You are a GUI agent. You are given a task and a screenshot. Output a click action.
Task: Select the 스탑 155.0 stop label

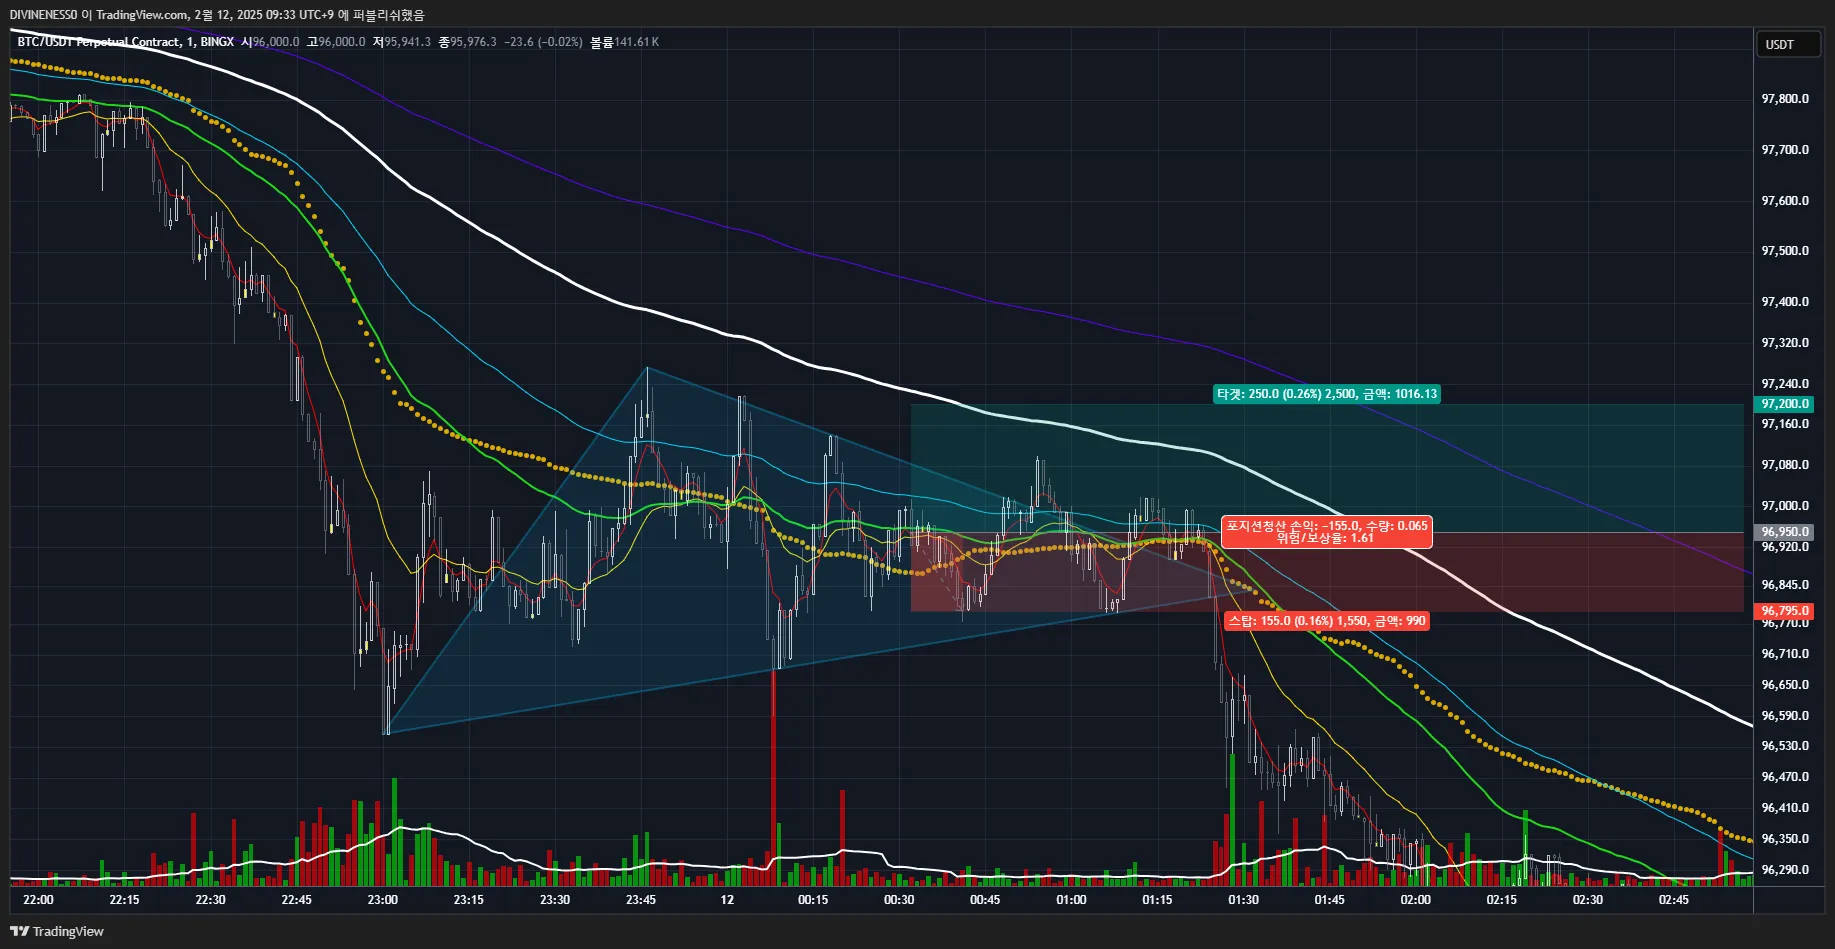click(1326, 621)
